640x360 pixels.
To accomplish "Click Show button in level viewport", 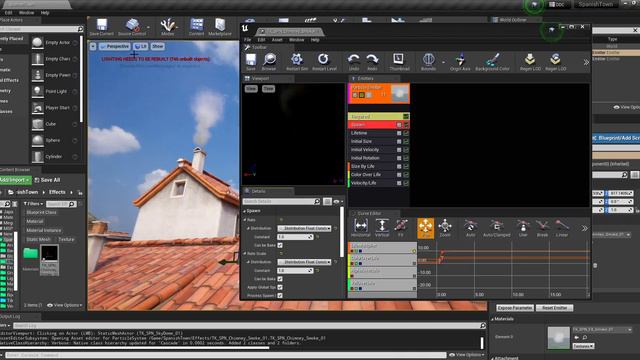I will (158, 47).
